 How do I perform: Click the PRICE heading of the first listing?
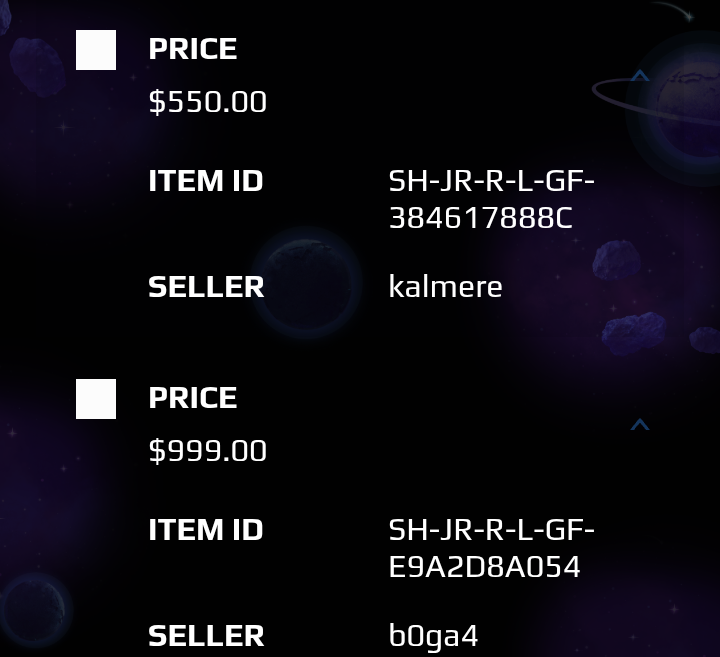(193, 49)
